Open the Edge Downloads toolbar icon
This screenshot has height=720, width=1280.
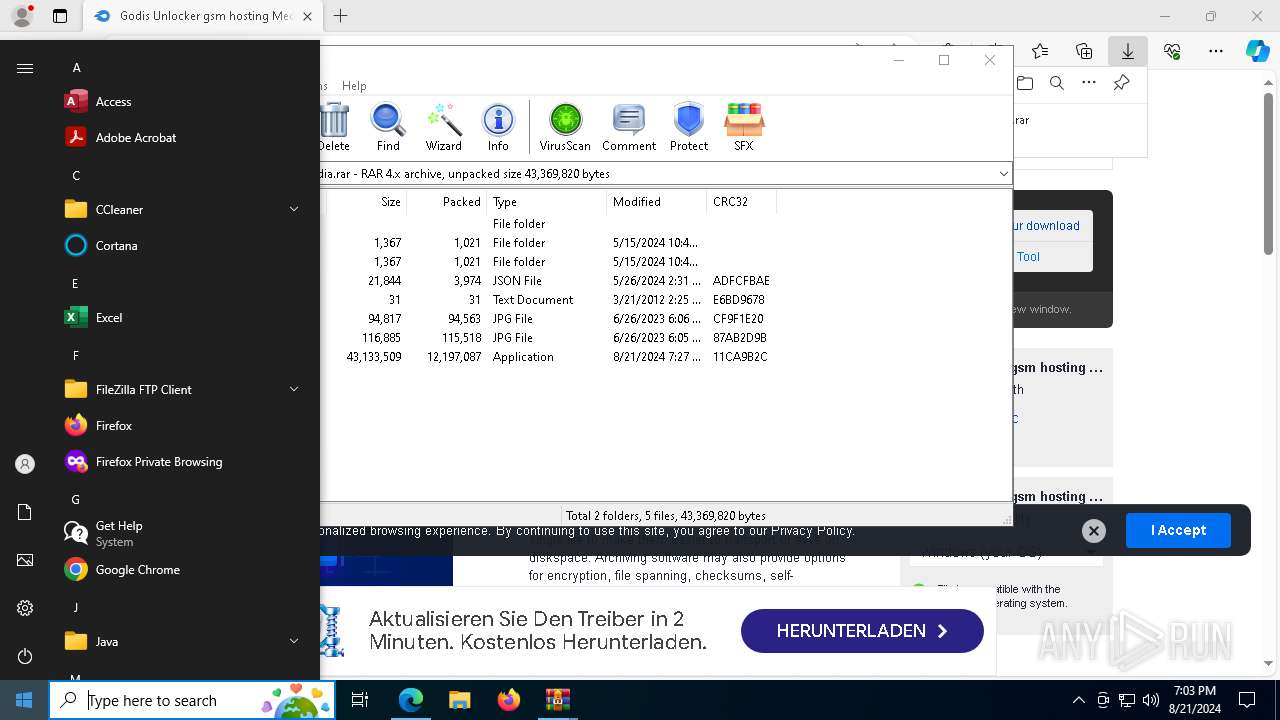coord(1127,51)
